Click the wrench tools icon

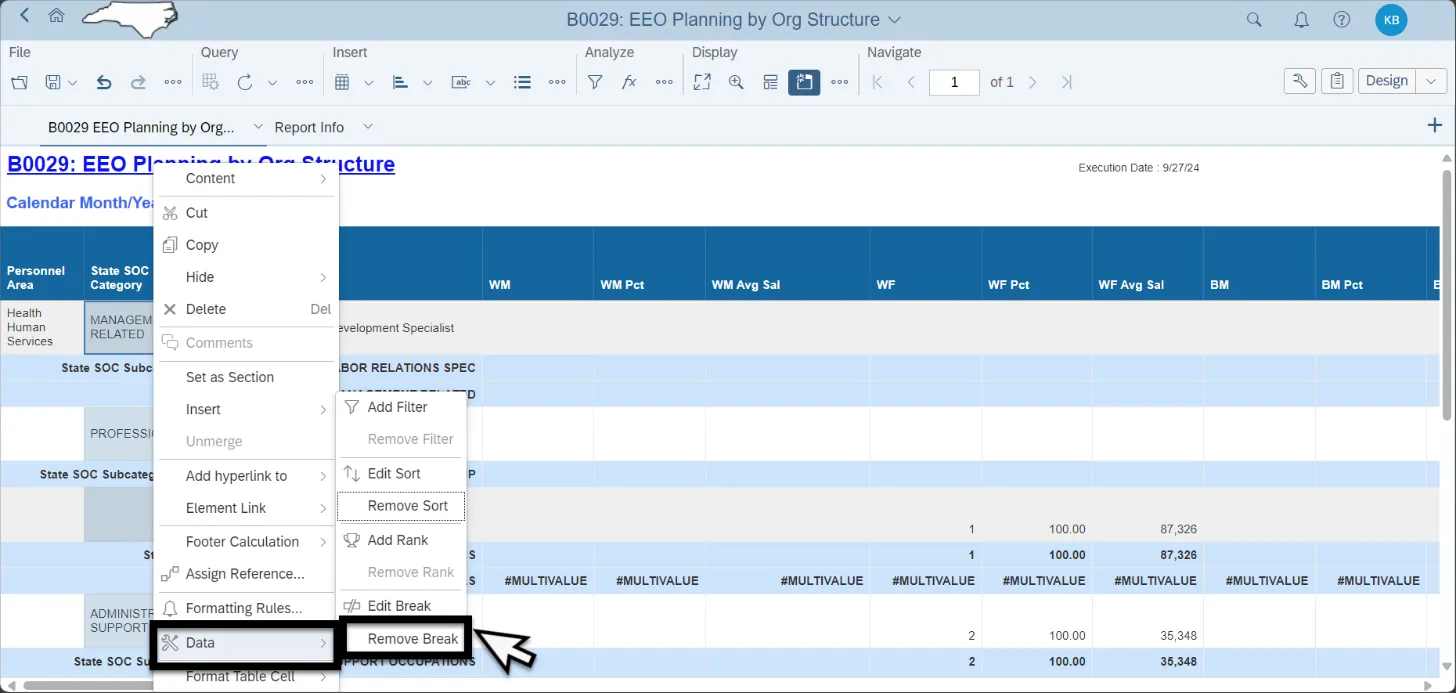click(1299, 81)
